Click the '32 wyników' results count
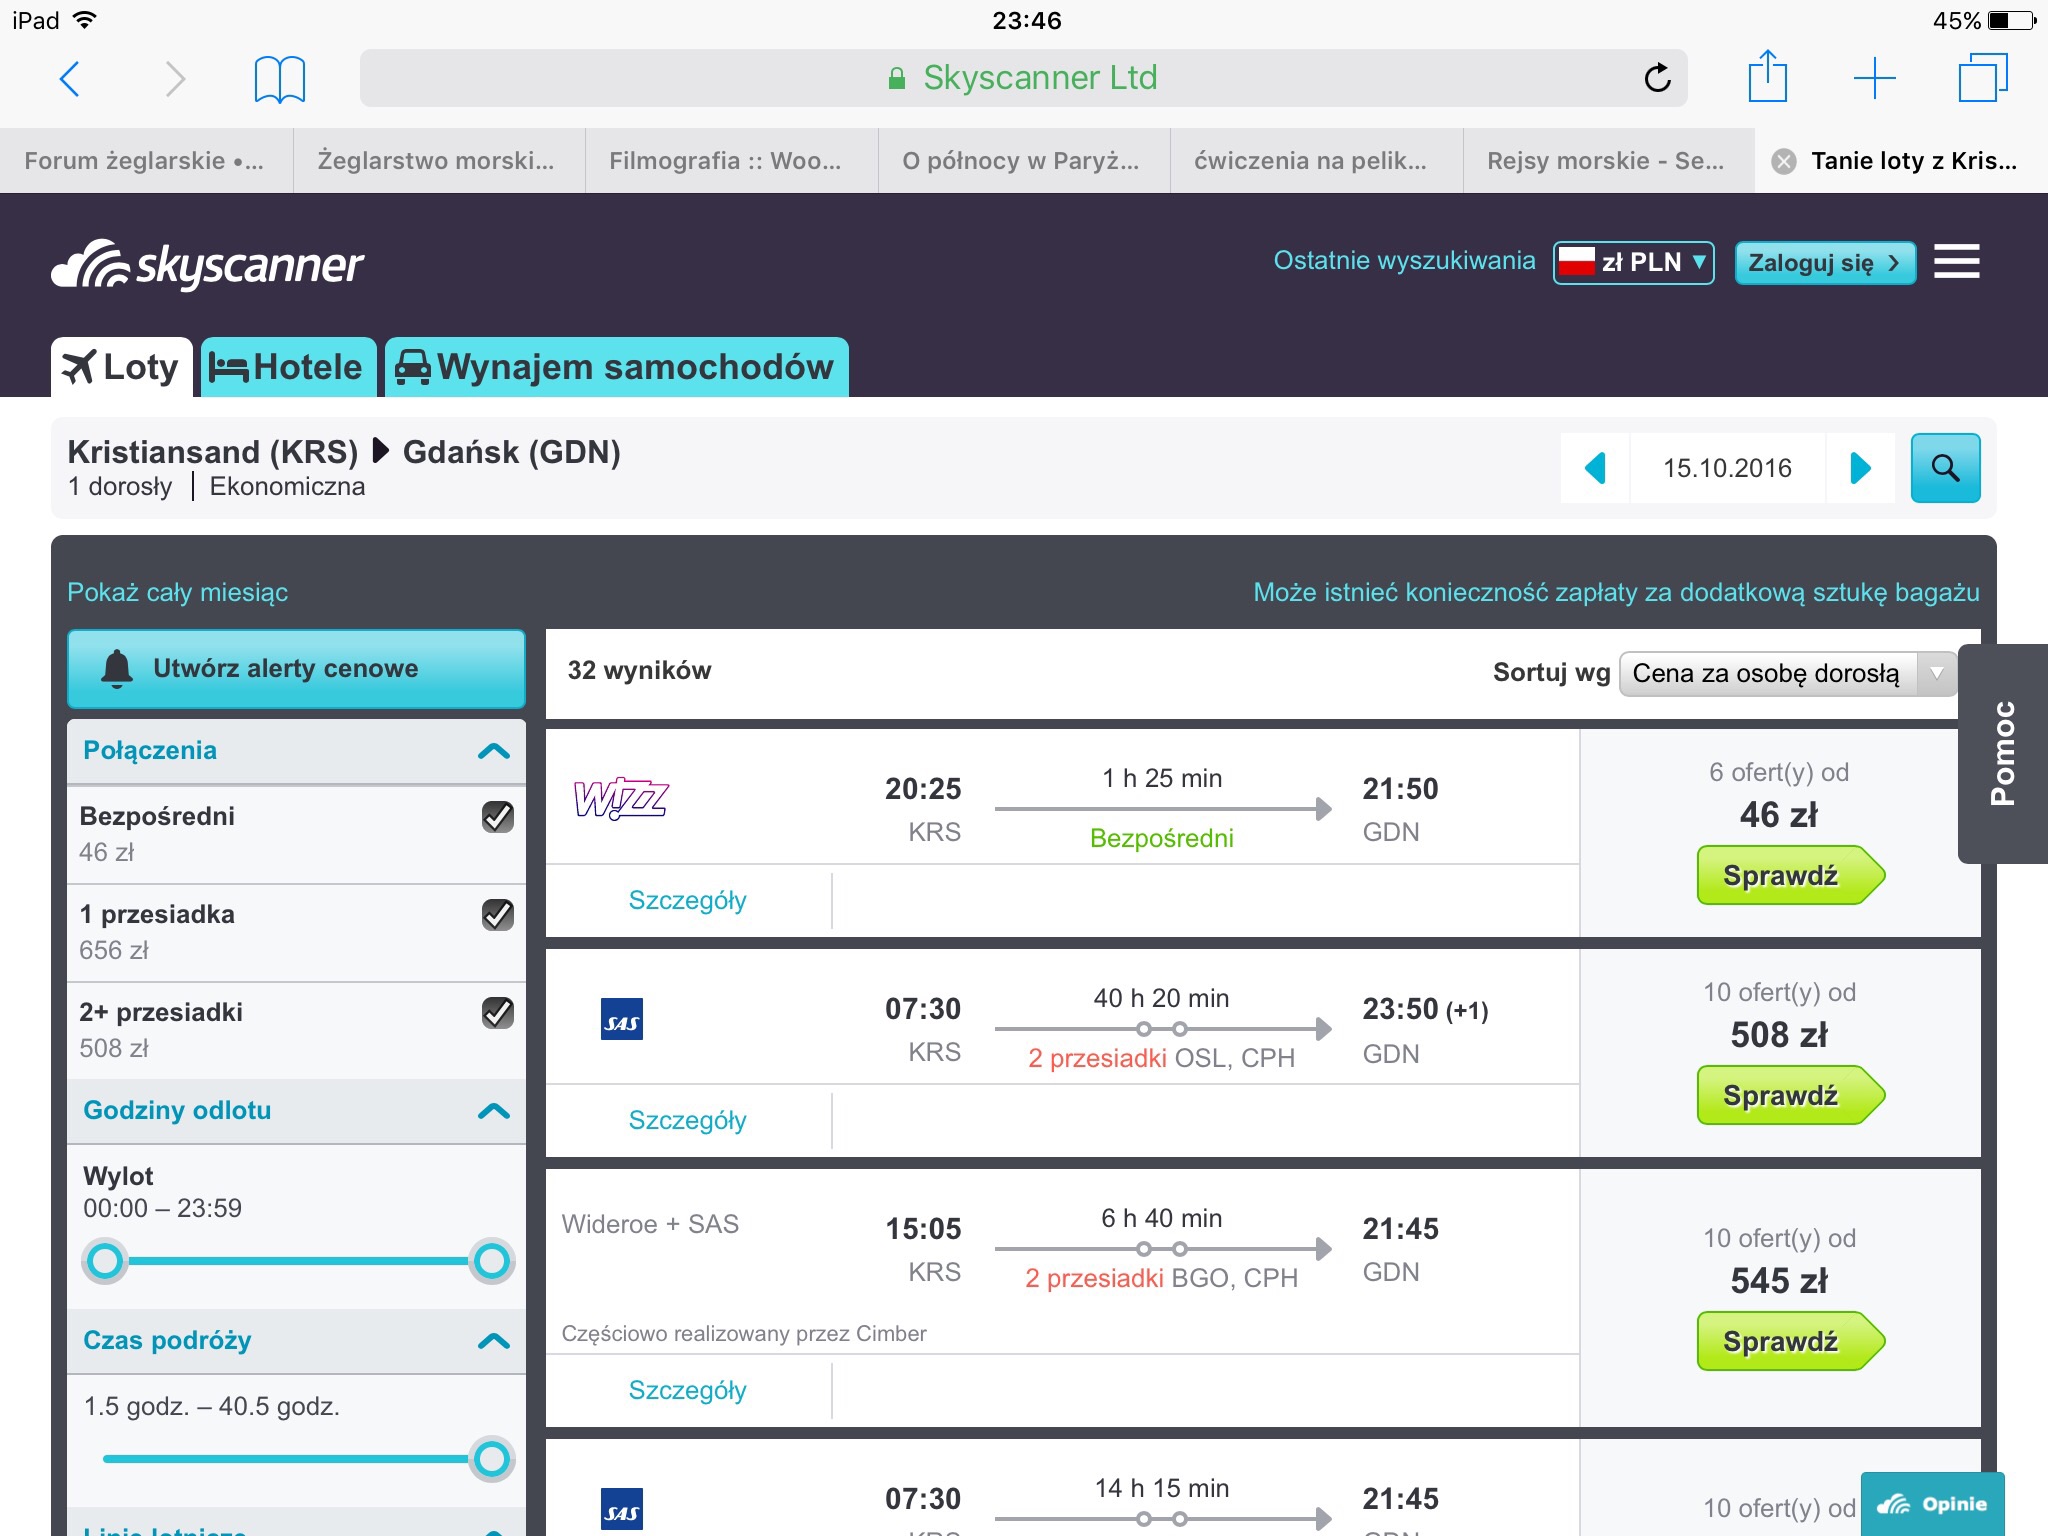 pos(639,670)
